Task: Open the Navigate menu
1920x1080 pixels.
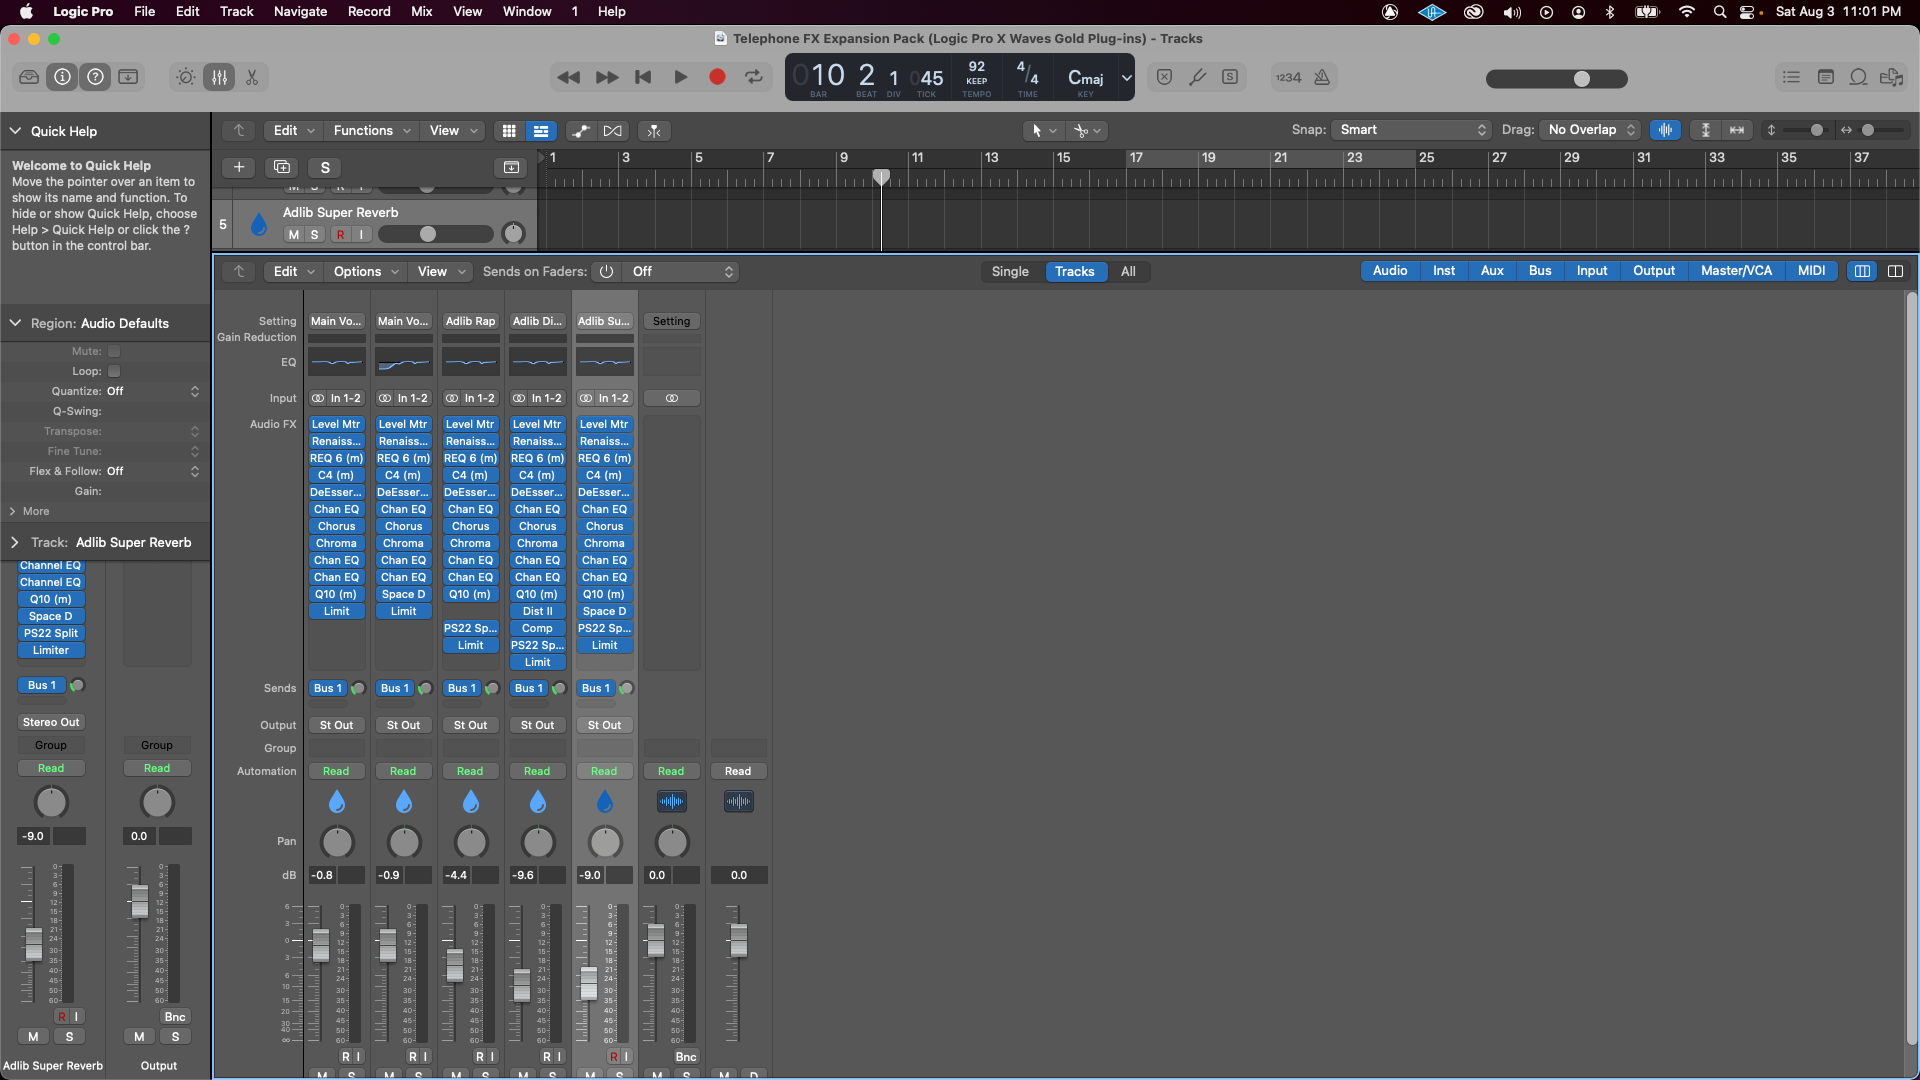Action: point(300,11)
